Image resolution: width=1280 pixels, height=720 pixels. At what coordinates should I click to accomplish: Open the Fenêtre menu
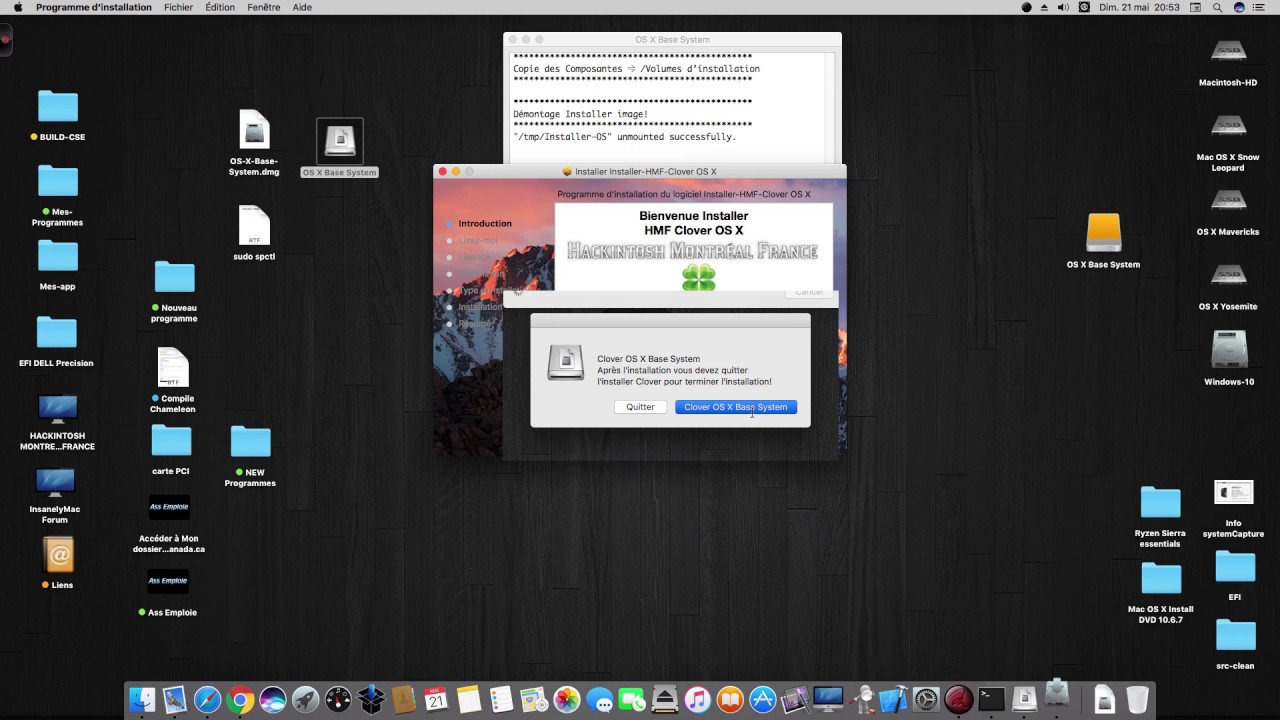[x=264, y=7]
